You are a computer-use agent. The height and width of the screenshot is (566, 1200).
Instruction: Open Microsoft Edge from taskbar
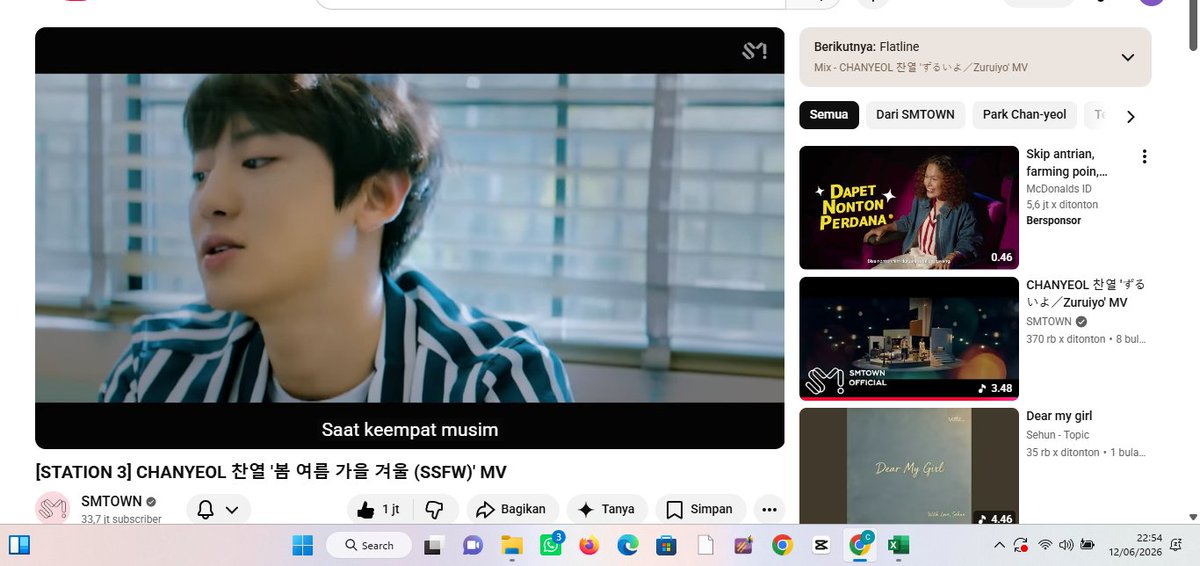point(627,545)
